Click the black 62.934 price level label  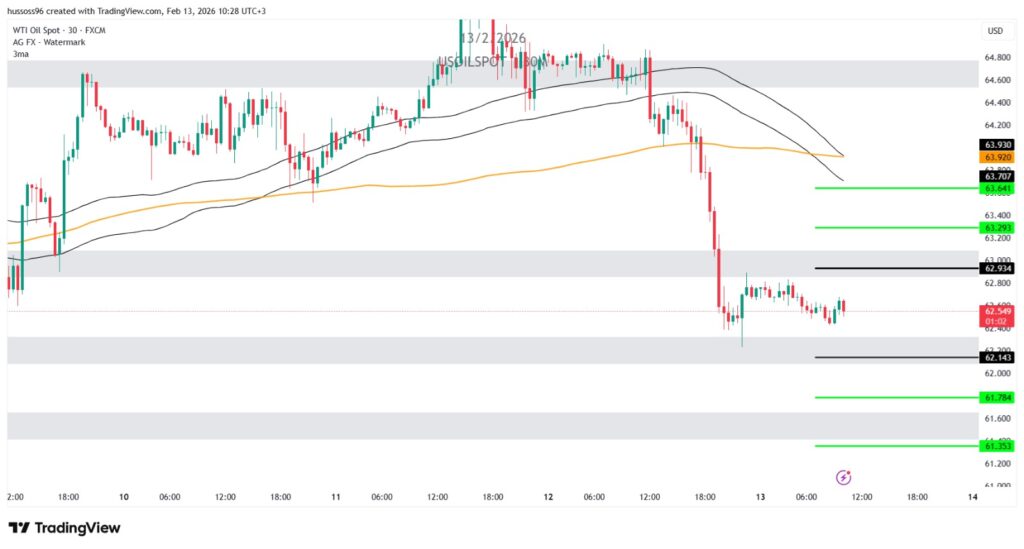coord(998,268)
